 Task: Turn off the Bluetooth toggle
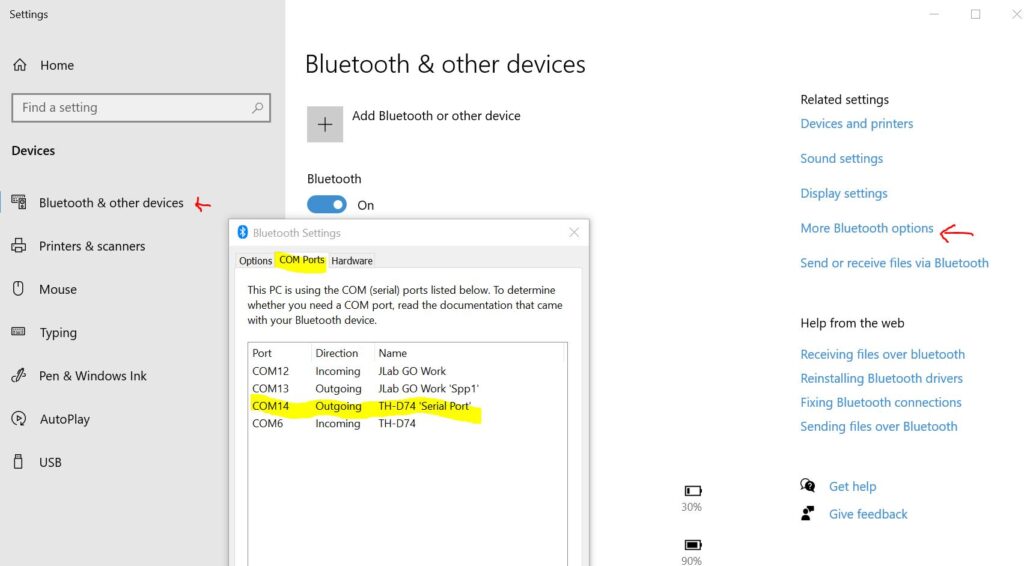(x=327, y=205)
